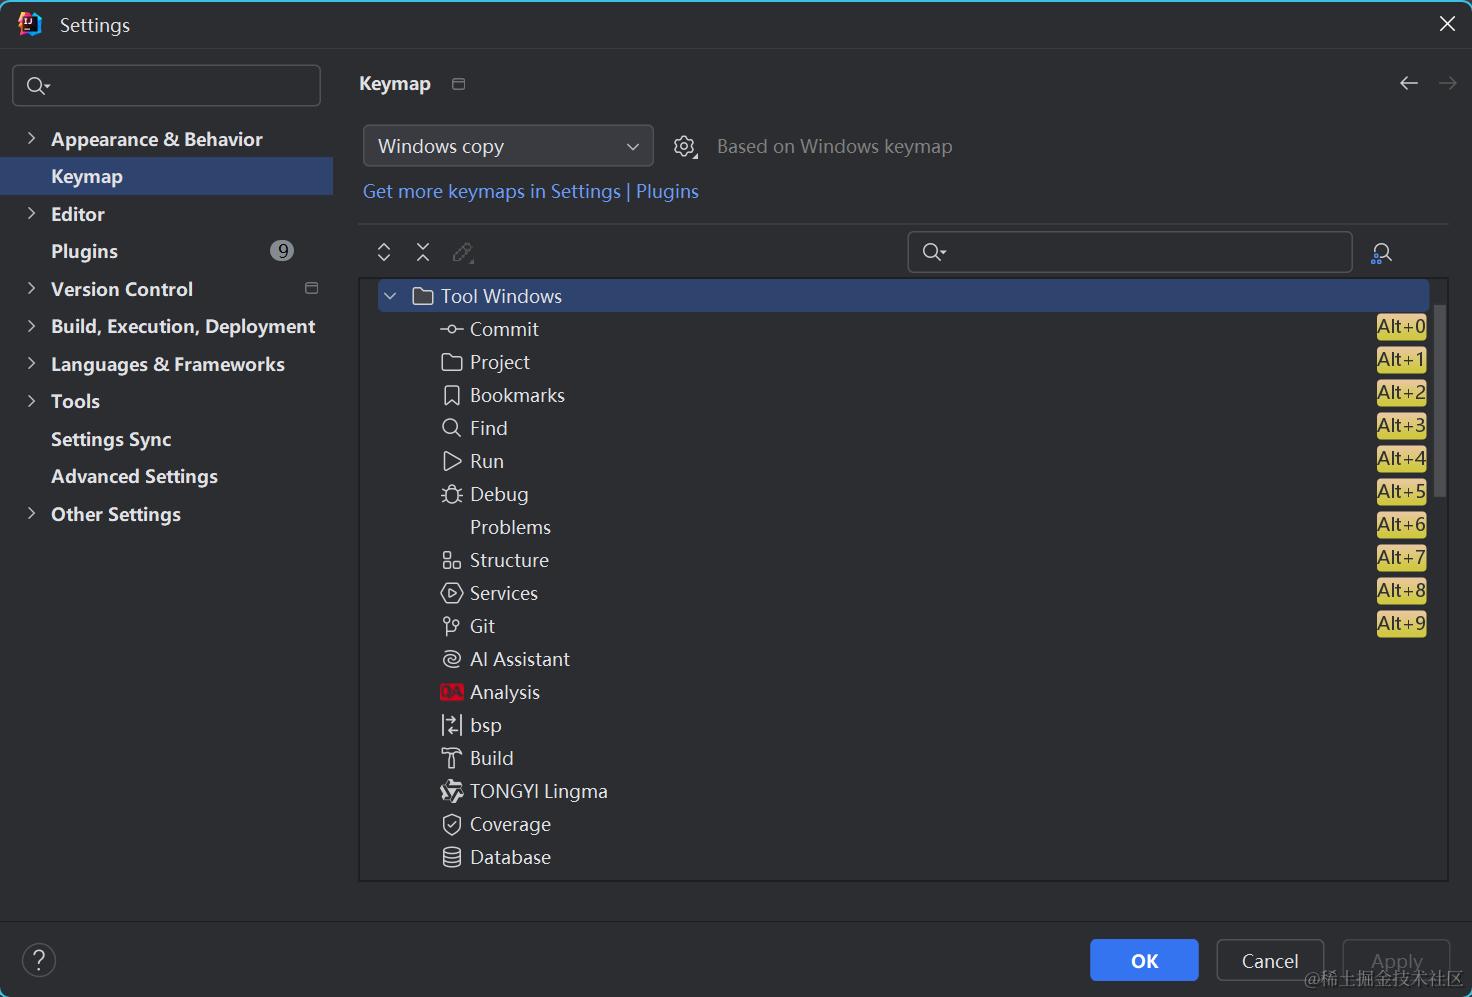The width and height of the screenshot is (1472, 997).
Task: Open the help question mark button
Action: (39, 960)
